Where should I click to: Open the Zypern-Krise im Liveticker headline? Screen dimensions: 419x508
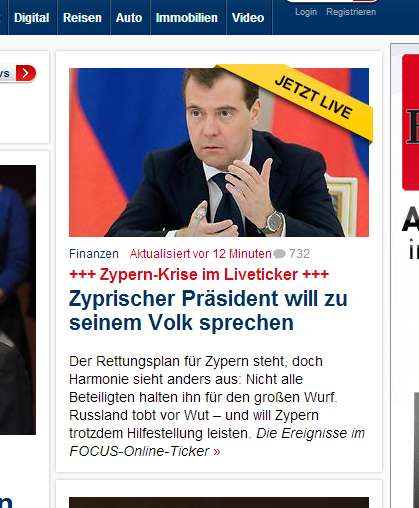199,274
